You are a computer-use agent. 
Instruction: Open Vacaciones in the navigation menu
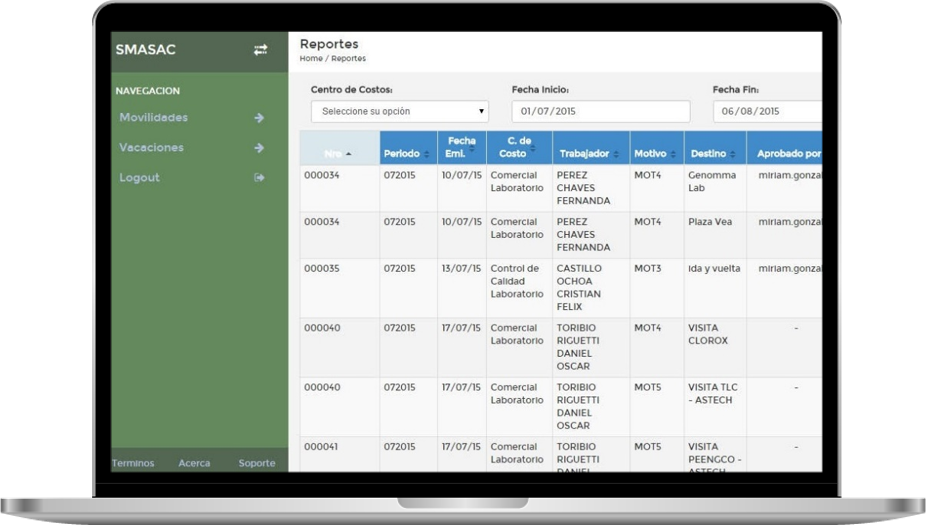click(151, 148)
